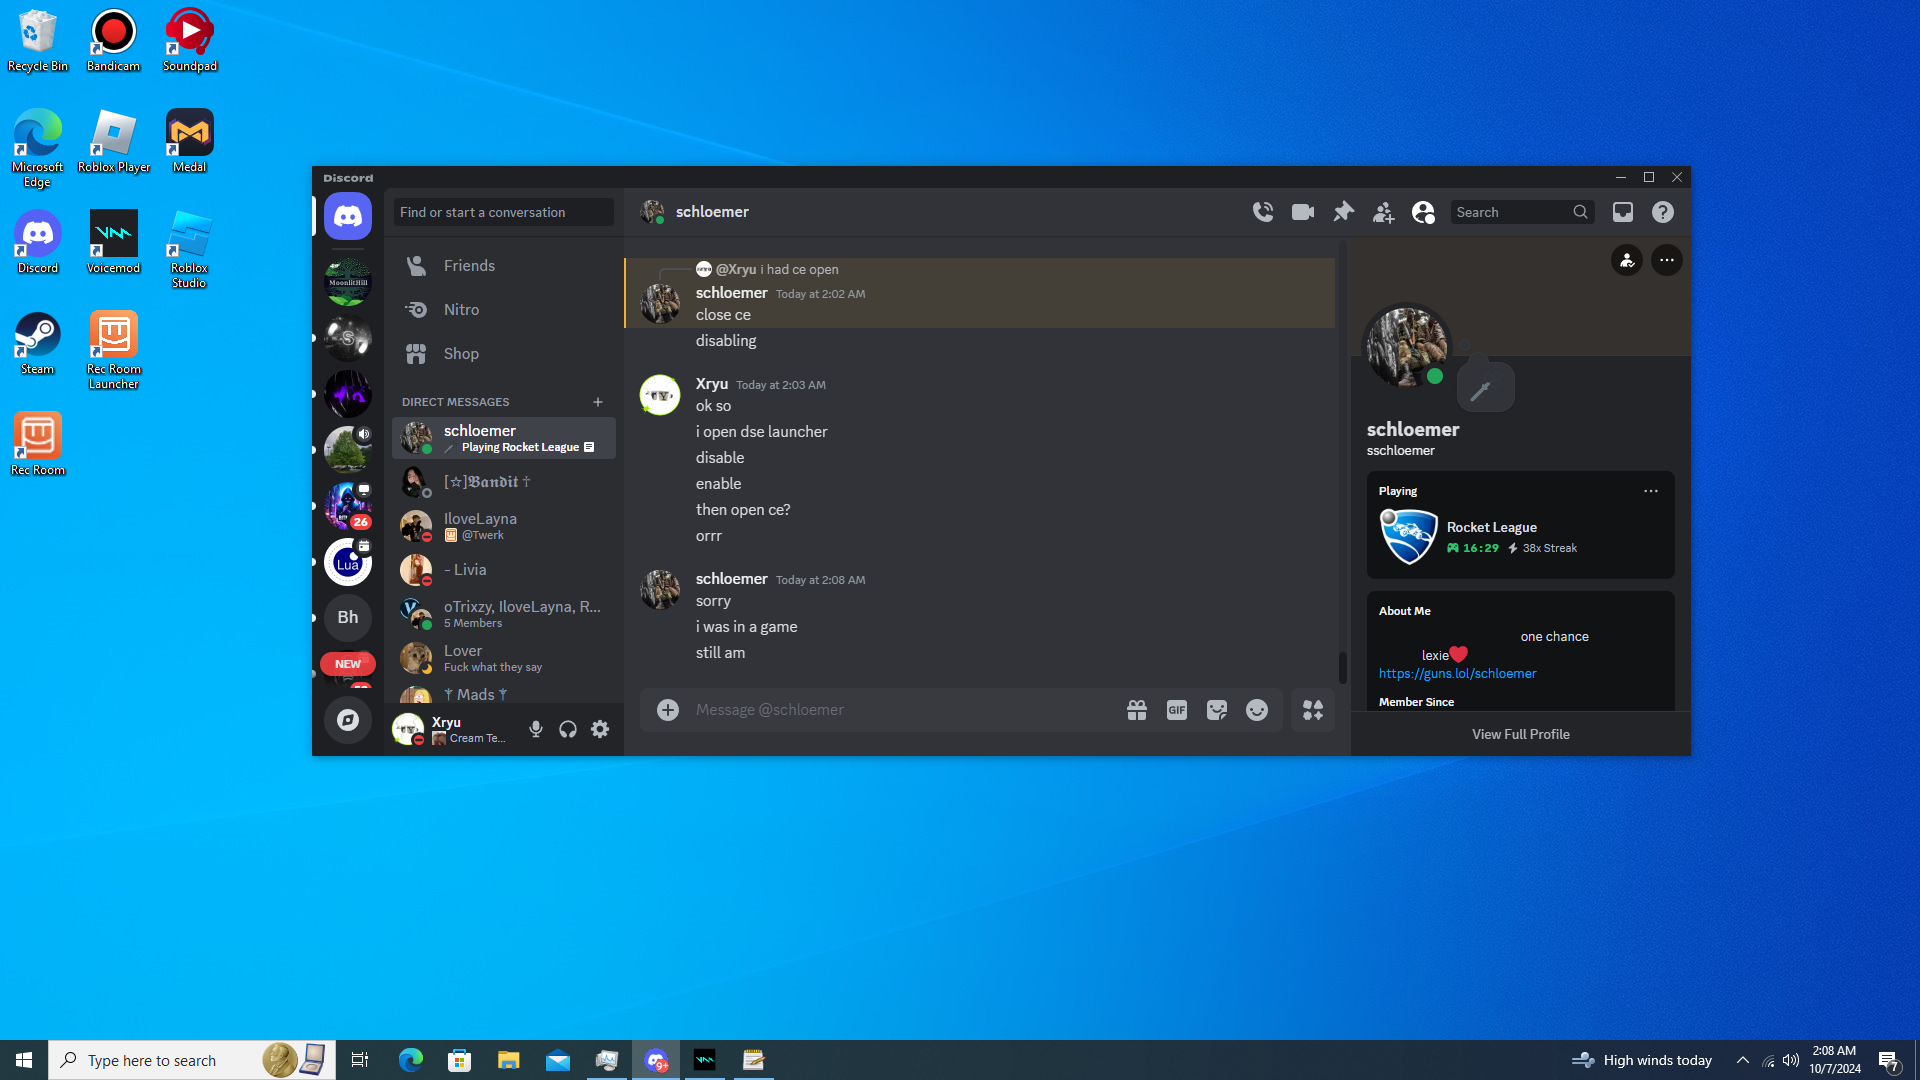The image size is (1920, 1080).
Task: Click the chat scrollbar thumb
Action: click(1343, 667)
